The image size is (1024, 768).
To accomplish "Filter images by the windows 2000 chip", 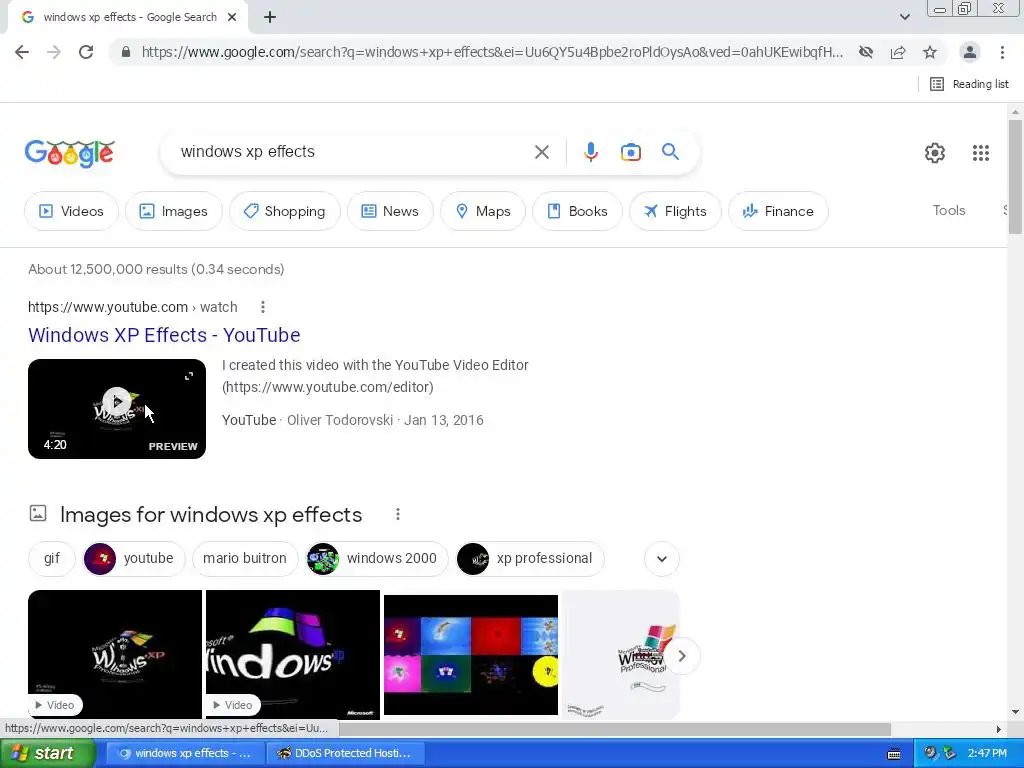I will pos(377,558).
